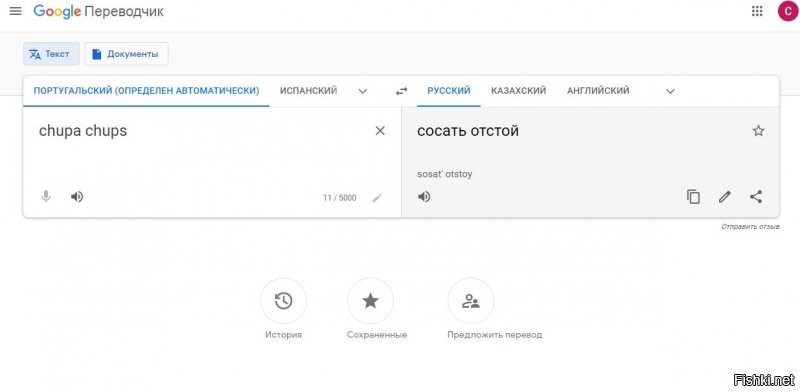Choose Испанский as source language
The image size is (800, 392).
pos(308,91)
